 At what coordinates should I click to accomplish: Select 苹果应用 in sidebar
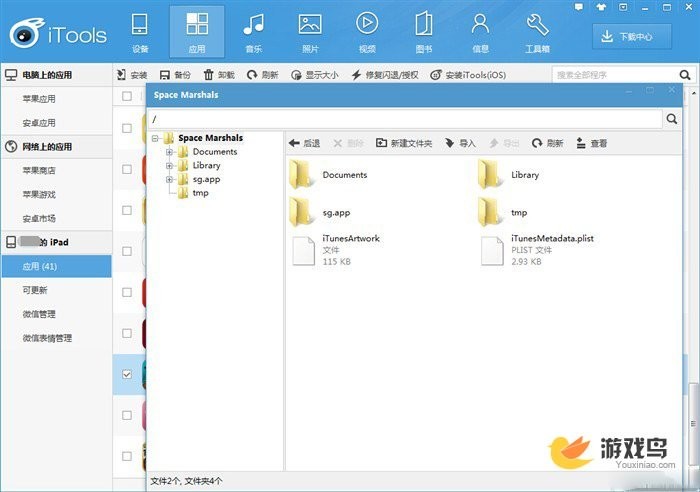39,99
